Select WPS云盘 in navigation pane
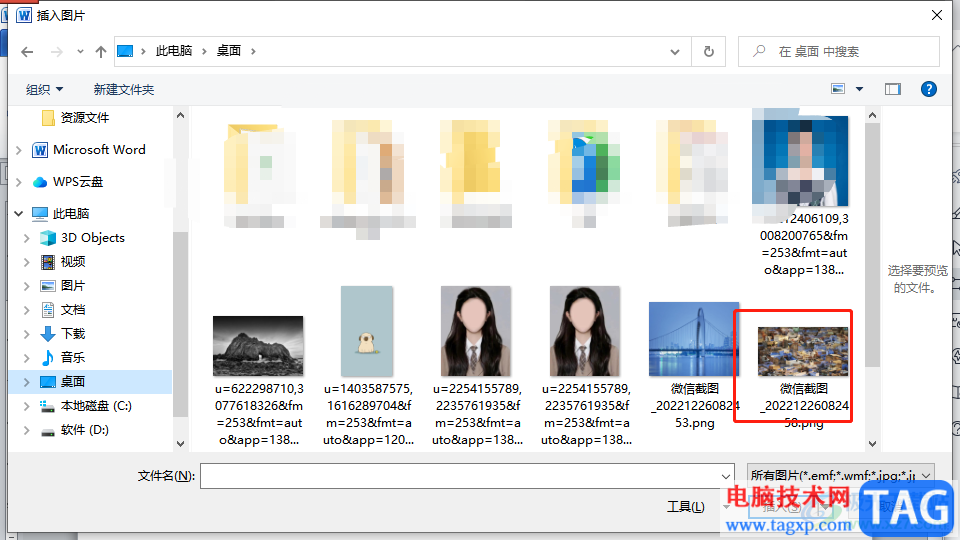Viewport: 960px width, 540px height. point(78,182)
